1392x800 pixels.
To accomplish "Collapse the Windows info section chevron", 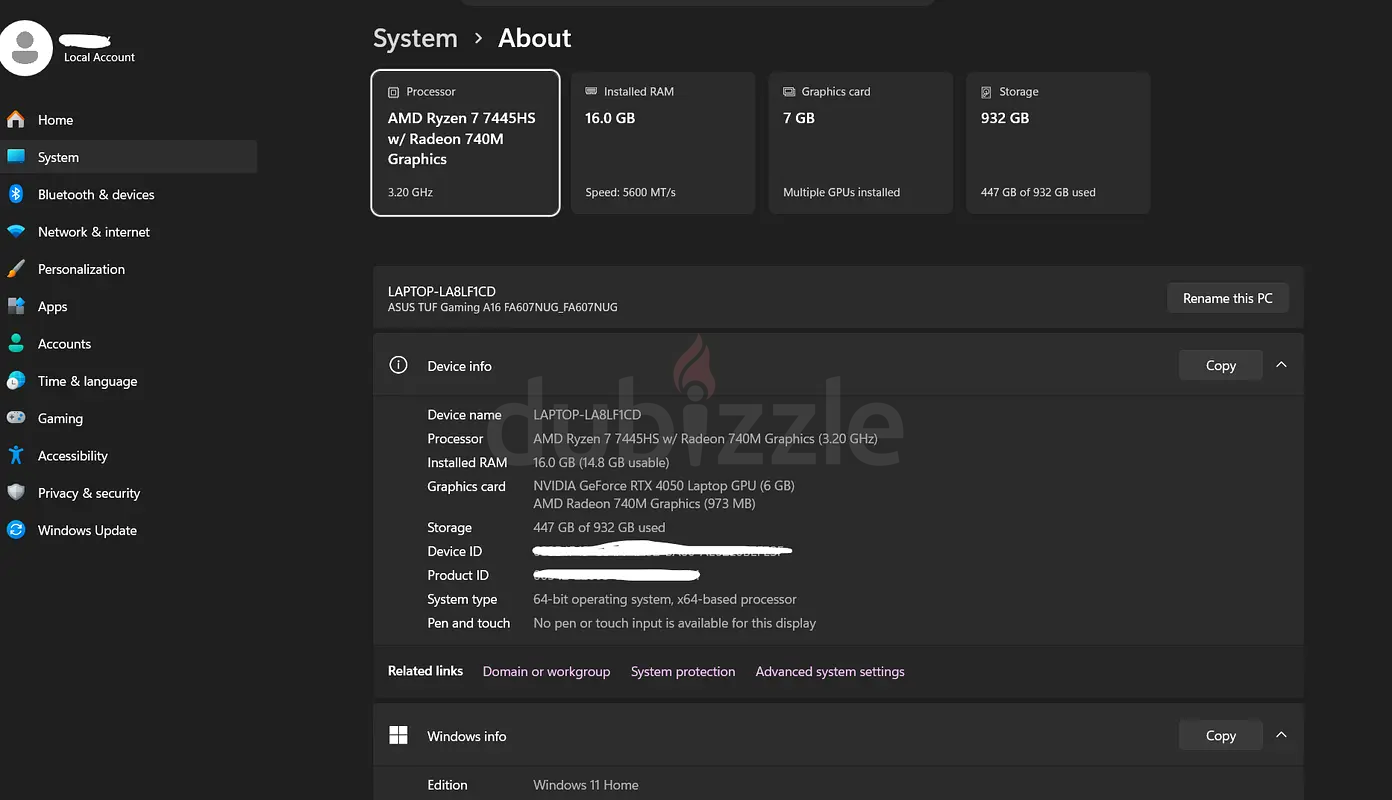I will click(x=1281, y=735).
